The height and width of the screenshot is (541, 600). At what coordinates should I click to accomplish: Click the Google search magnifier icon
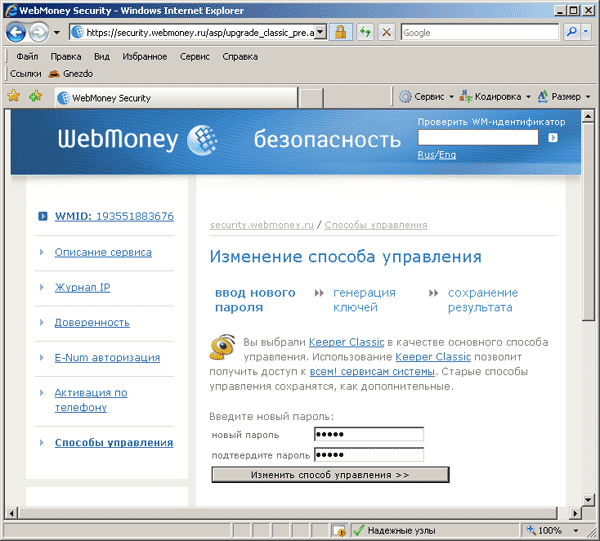(x=572, y=32)
